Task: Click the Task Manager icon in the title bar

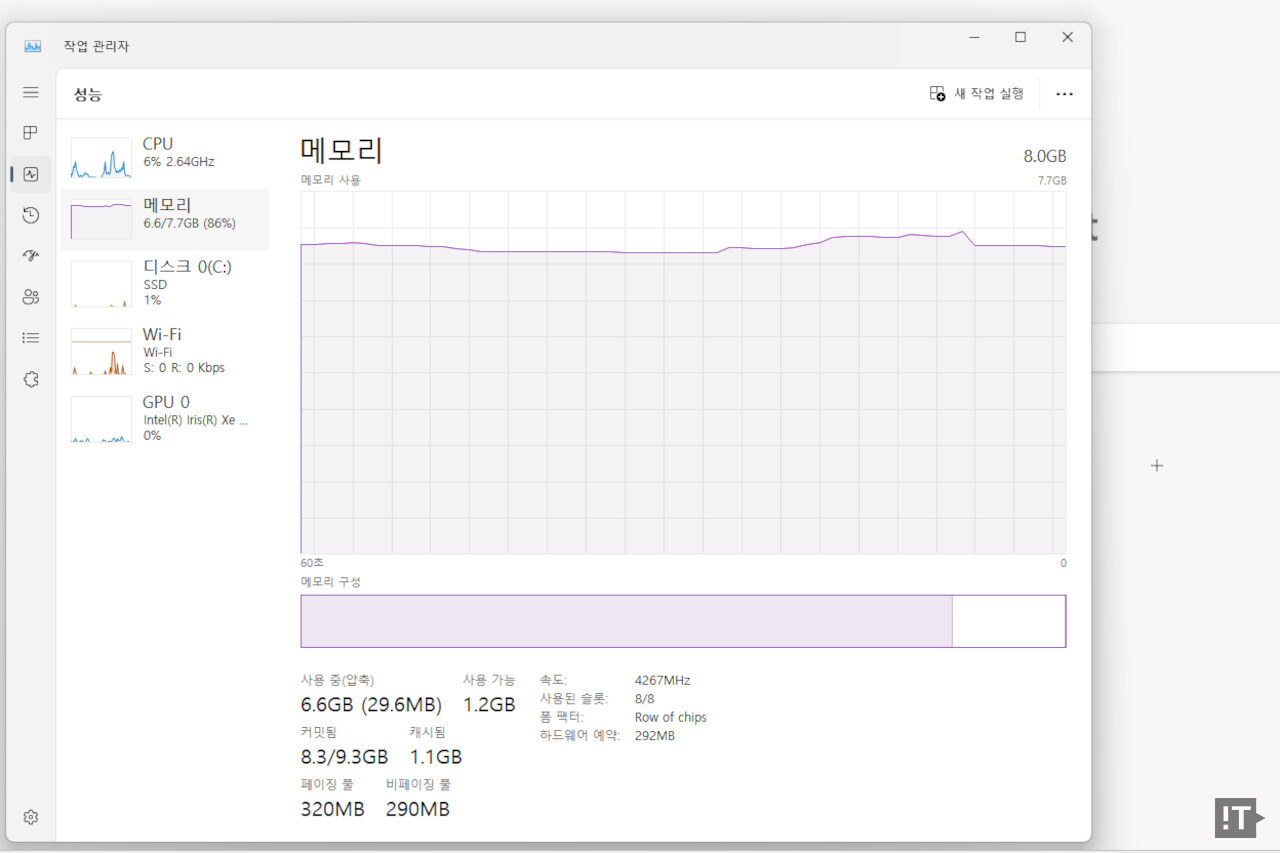Action: pos(33,46)
